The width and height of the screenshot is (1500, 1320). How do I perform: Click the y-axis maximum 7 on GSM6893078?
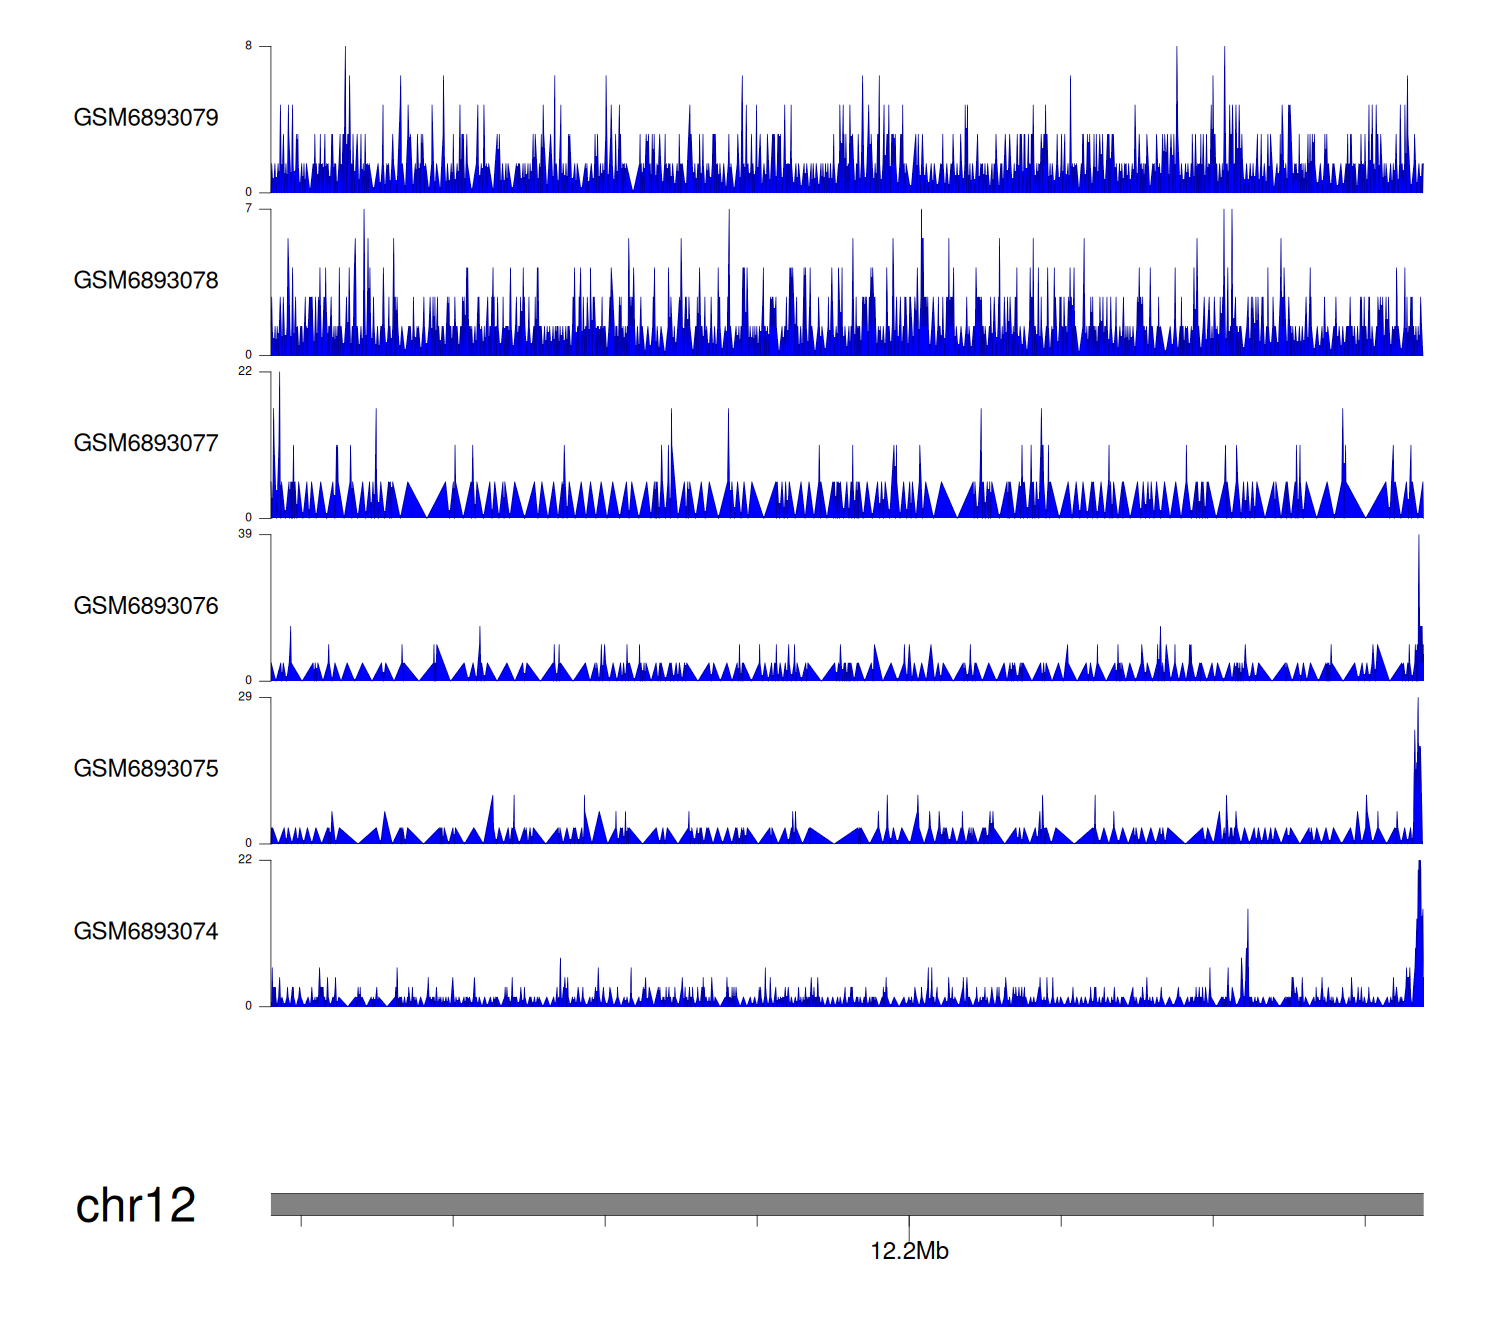[x=249, y=209]
